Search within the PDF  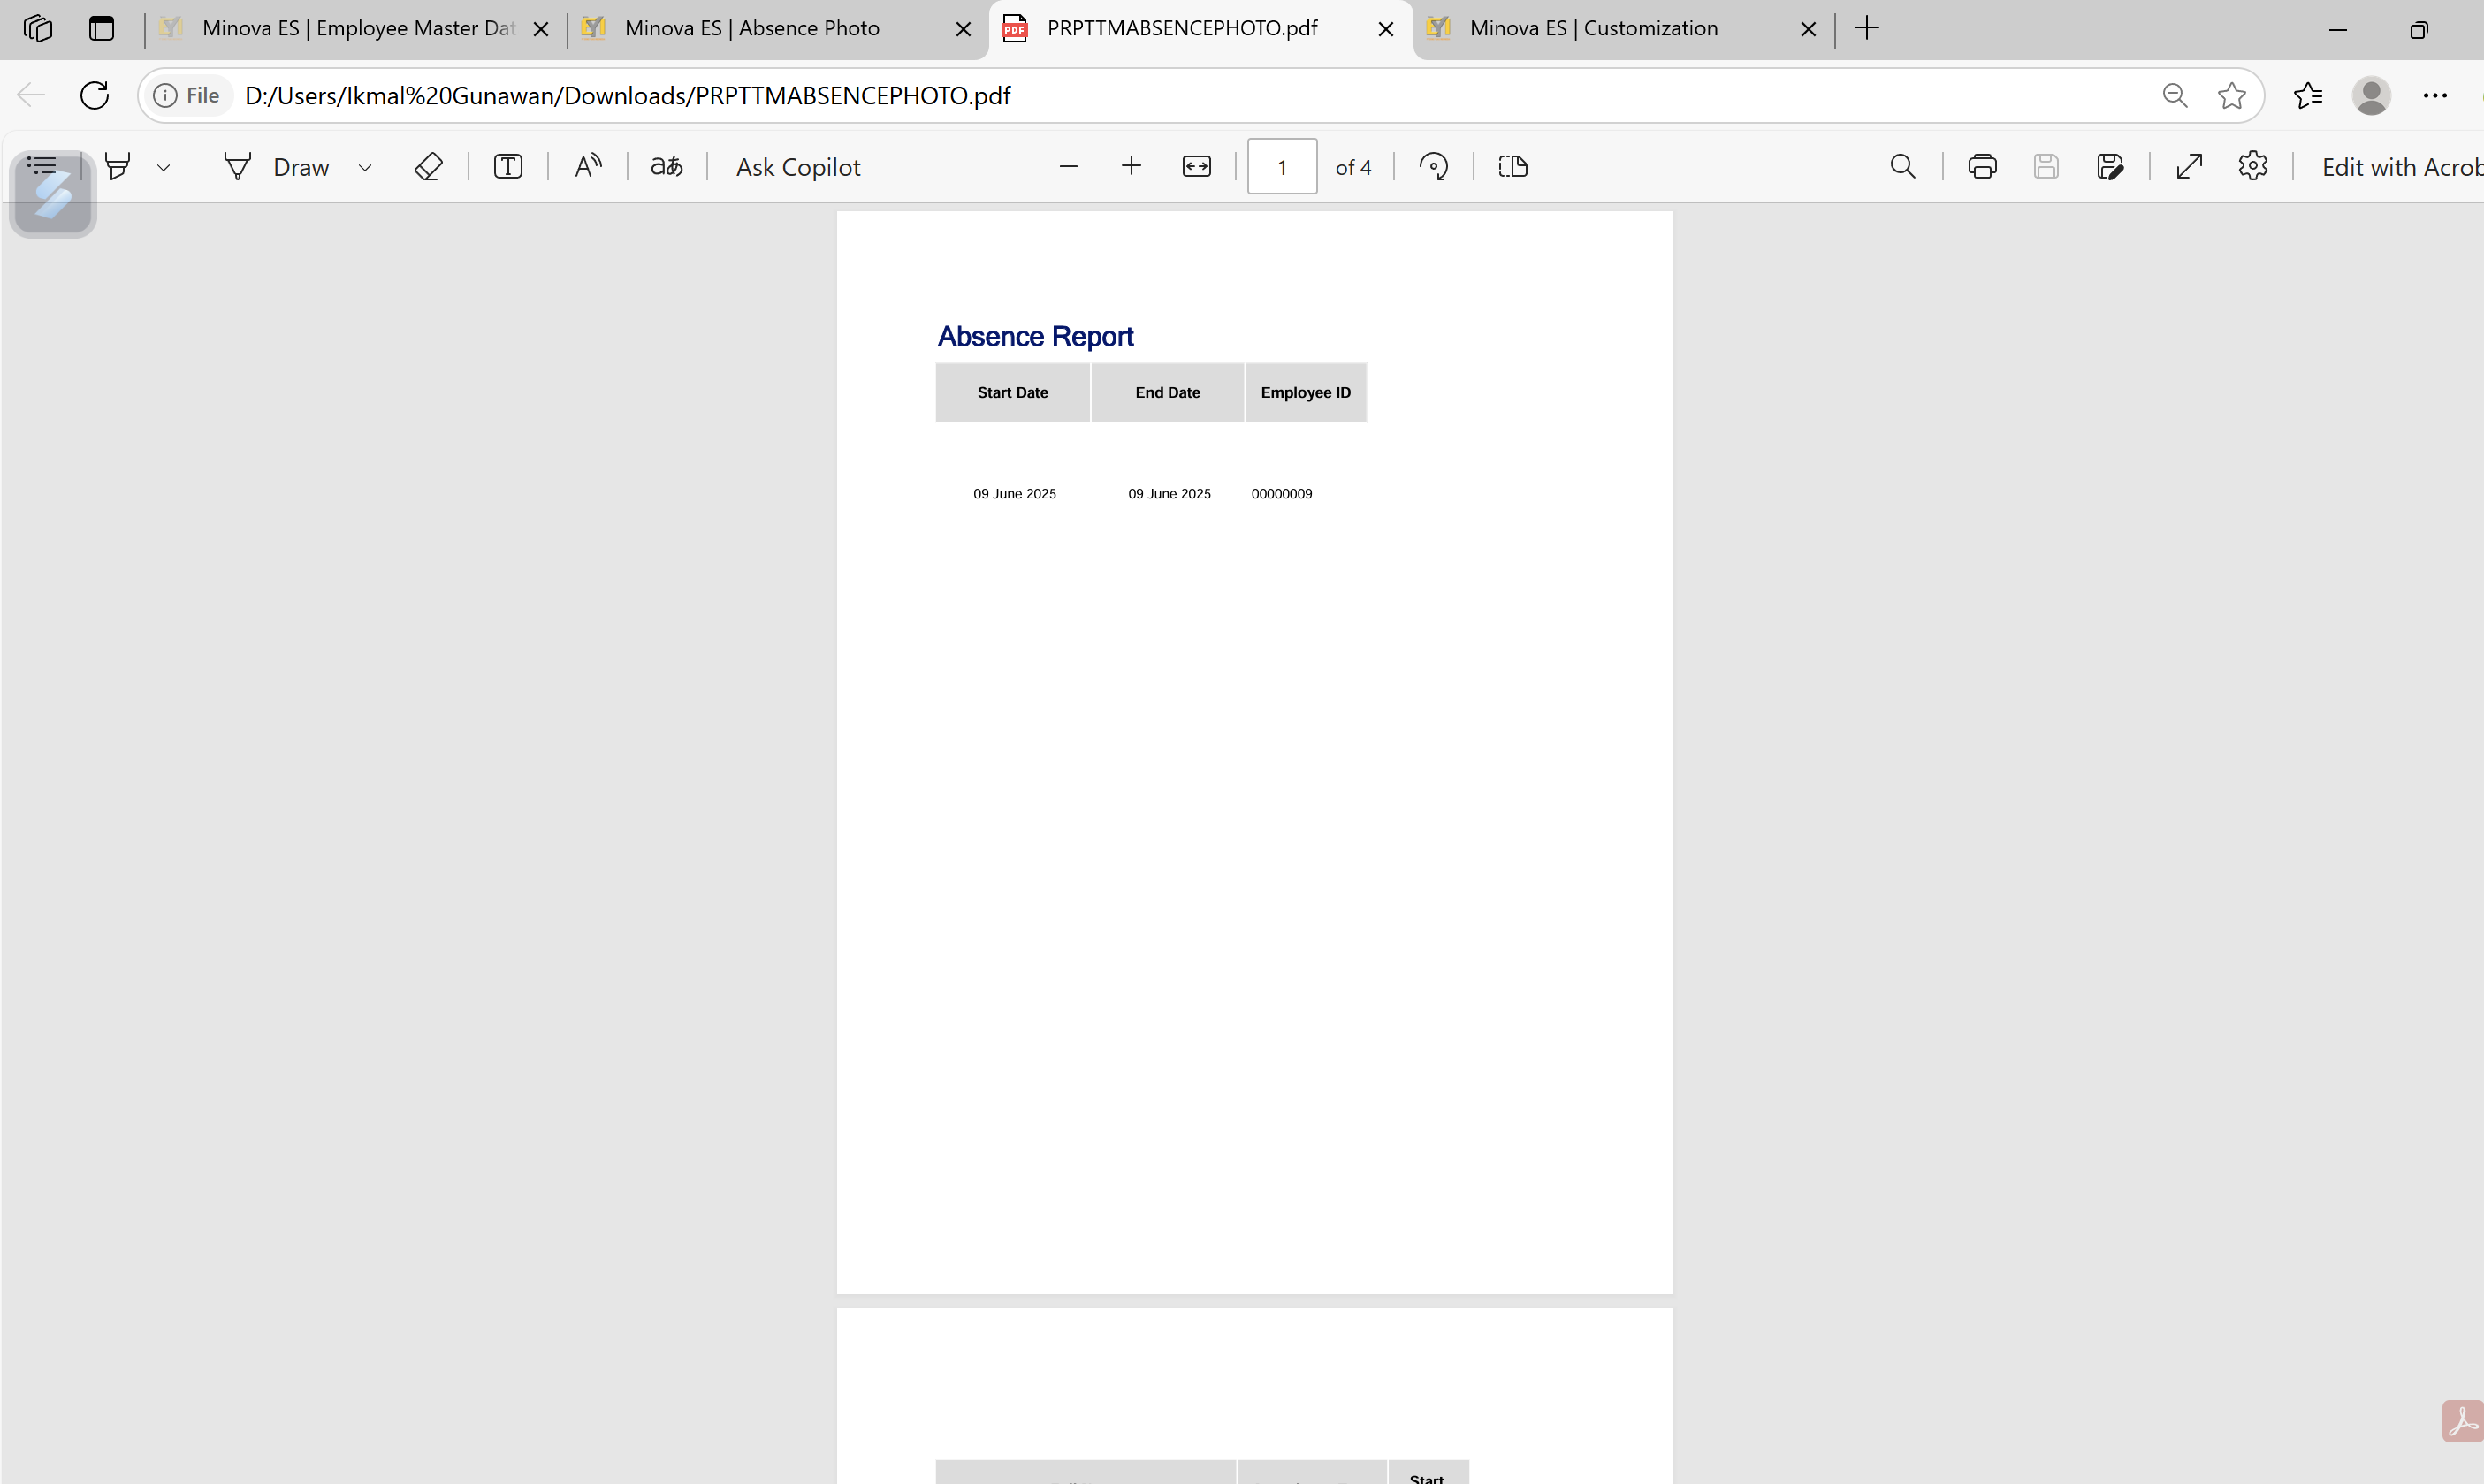(1902, 166)
